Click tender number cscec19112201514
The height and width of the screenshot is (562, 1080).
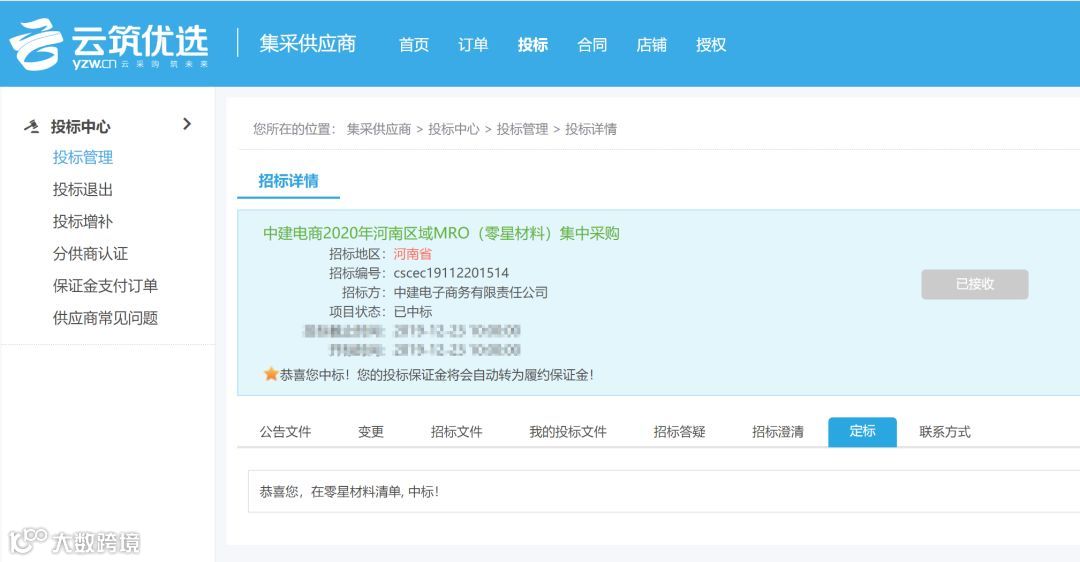pos(451,273)
